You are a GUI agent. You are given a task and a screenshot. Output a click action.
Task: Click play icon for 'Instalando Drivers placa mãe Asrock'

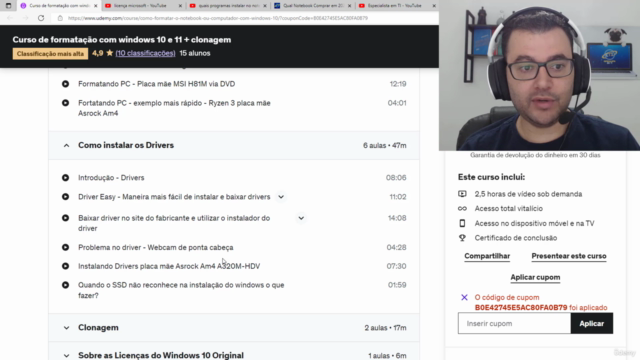[65, 266]
